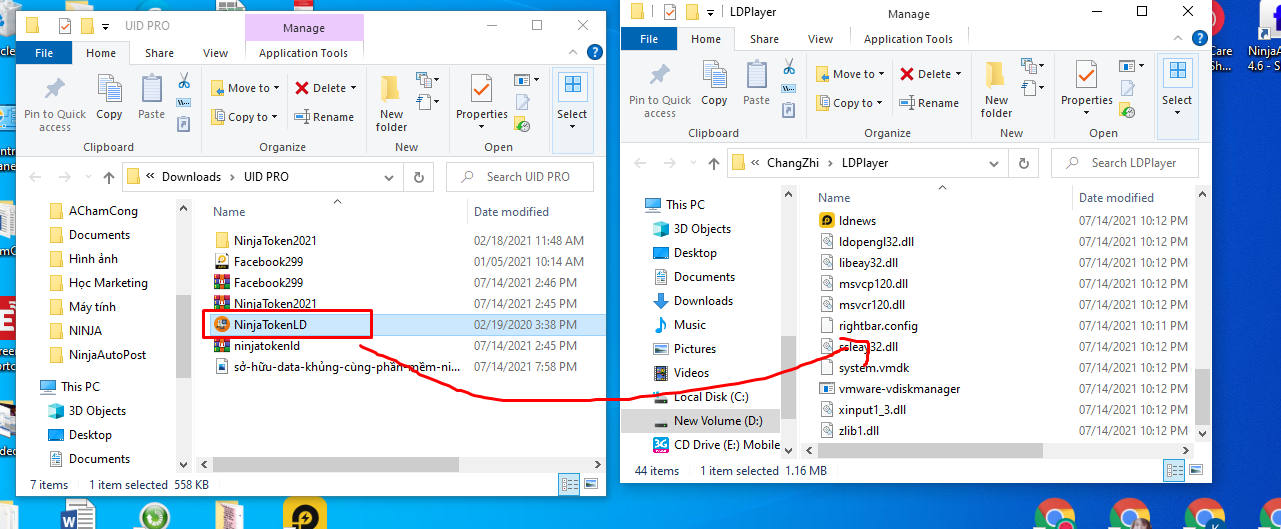The width and height of the screenshot is (1281, 529).
Task: Click History icon in LDPlayer Open group
Action: coord(1128,111)
